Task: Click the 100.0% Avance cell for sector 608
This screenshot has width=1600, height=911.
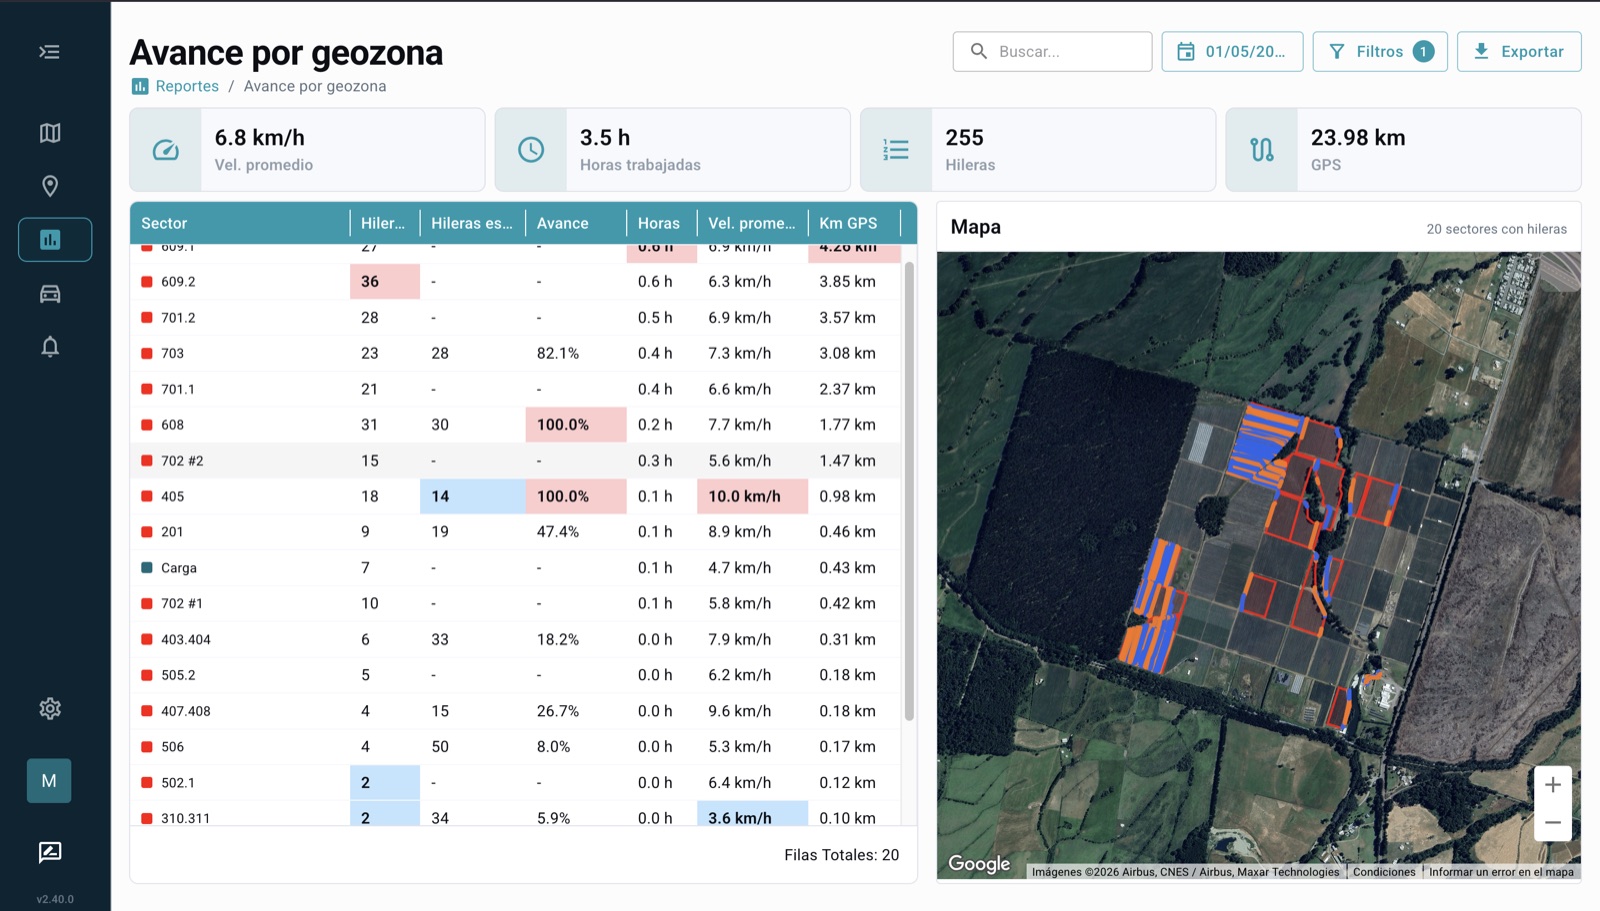Action: 576,425
